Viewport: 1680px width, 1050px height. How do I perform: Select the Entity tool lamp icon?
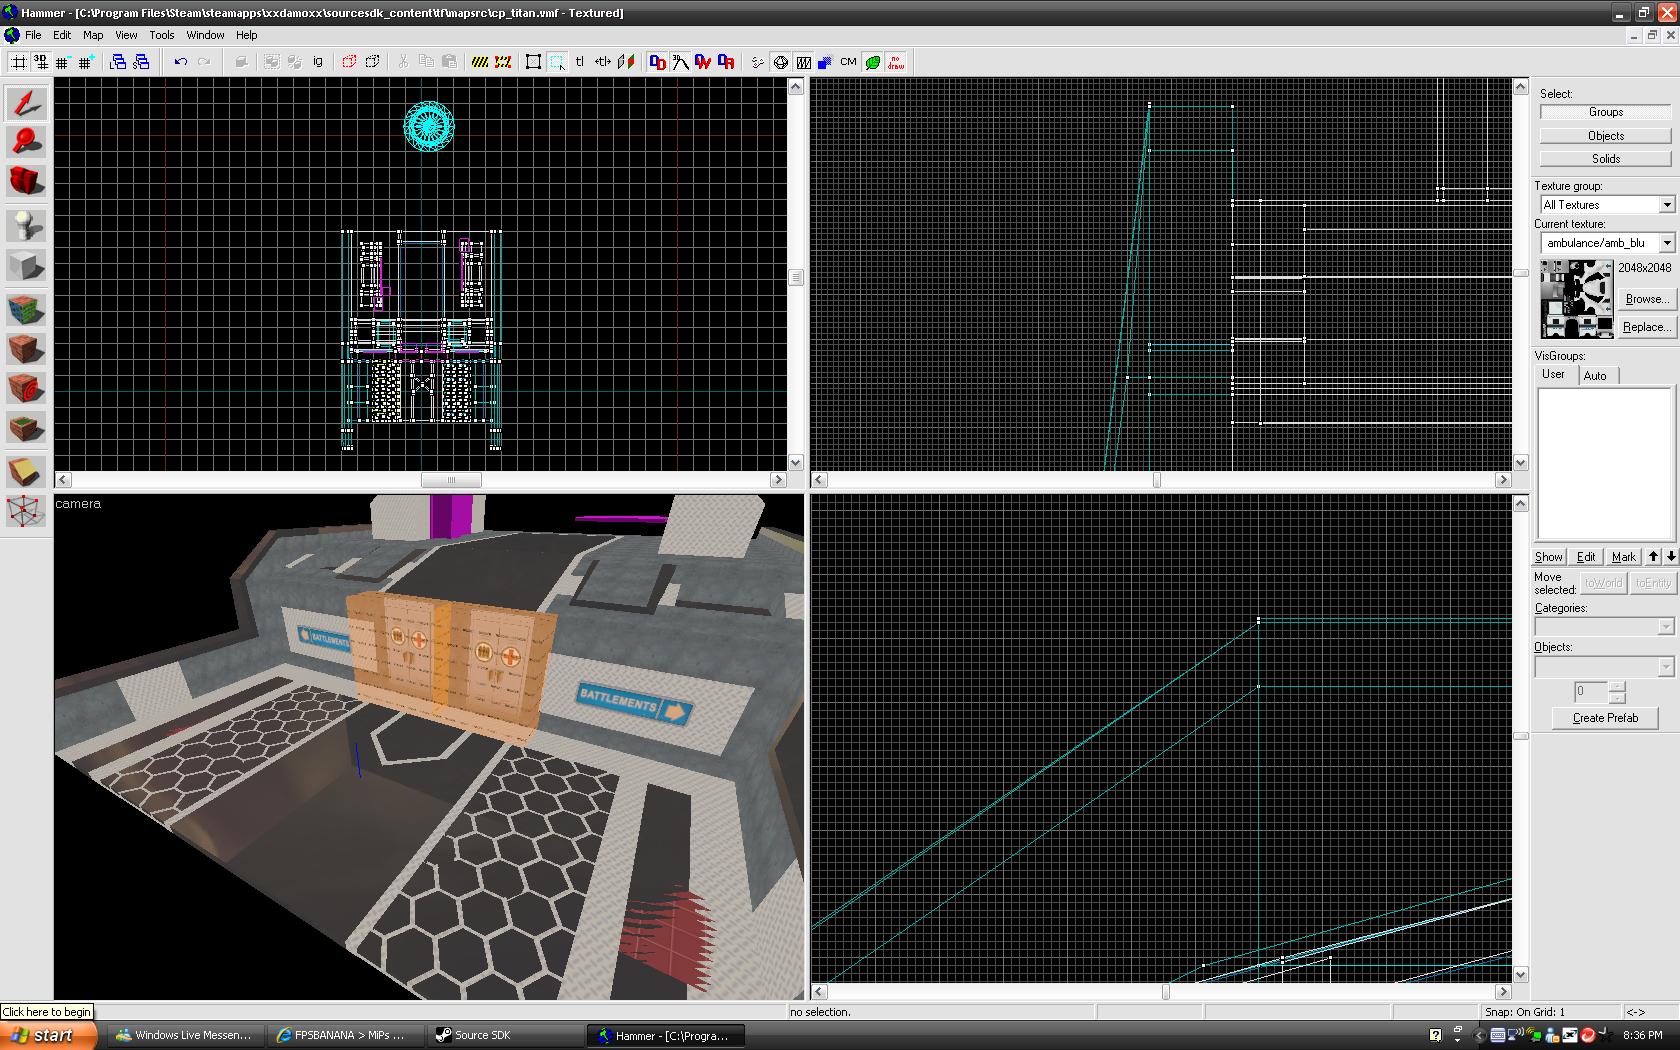tap(26, 226)
